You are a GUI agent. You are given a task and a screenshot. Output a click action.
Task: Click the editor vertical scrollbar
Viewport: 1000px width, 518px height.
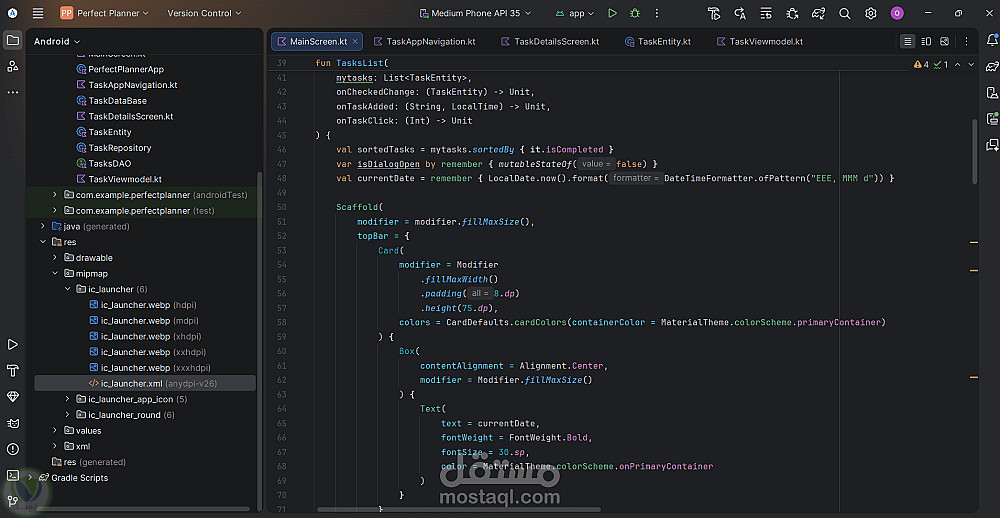(974, 152)
